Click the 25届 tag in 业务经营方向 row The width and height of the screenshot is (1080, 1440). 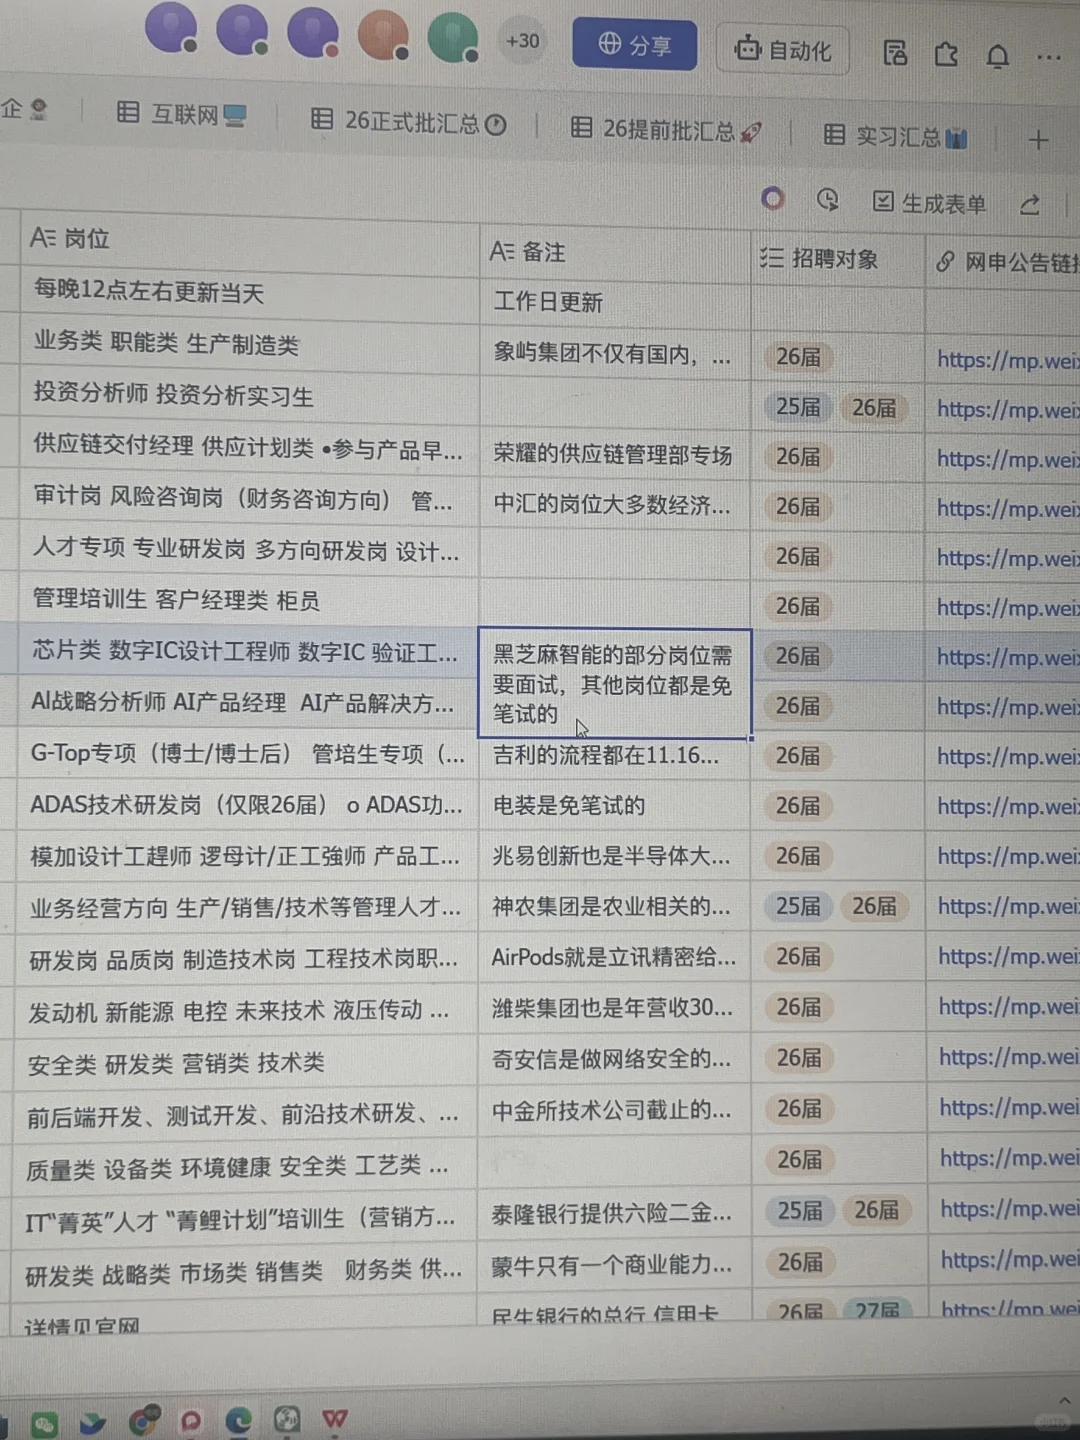(x=798, y=906)
